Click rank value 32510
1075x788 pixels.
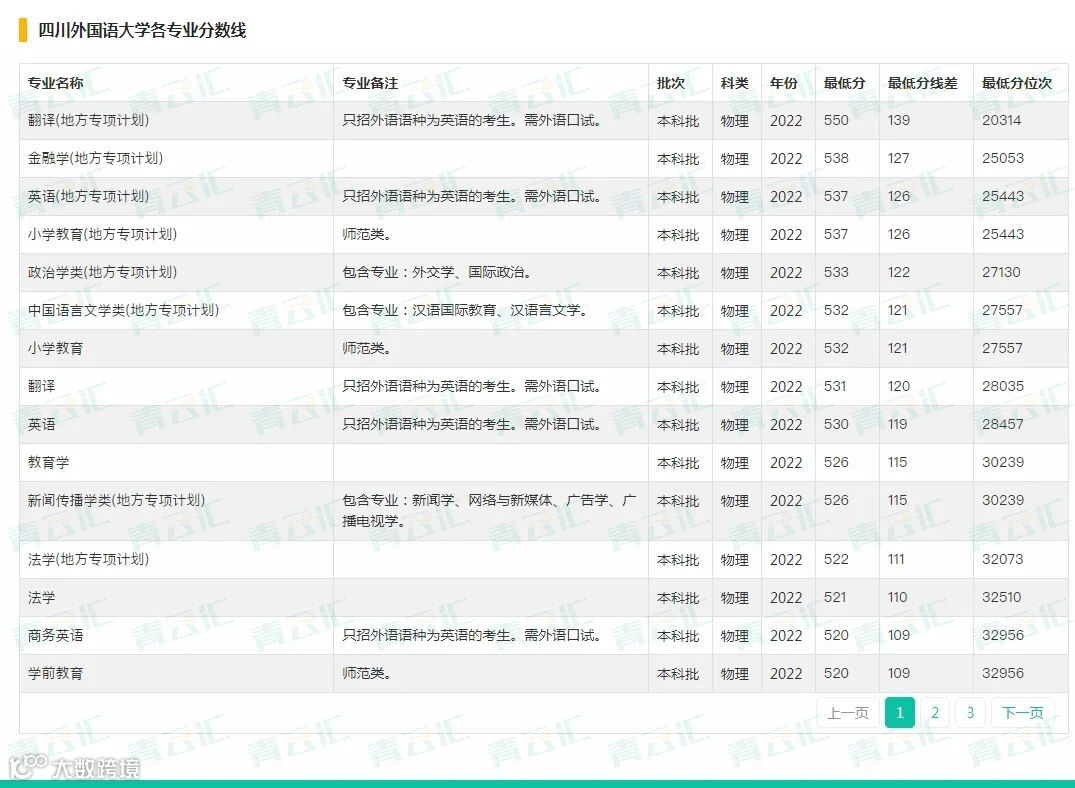[1002, 597]
